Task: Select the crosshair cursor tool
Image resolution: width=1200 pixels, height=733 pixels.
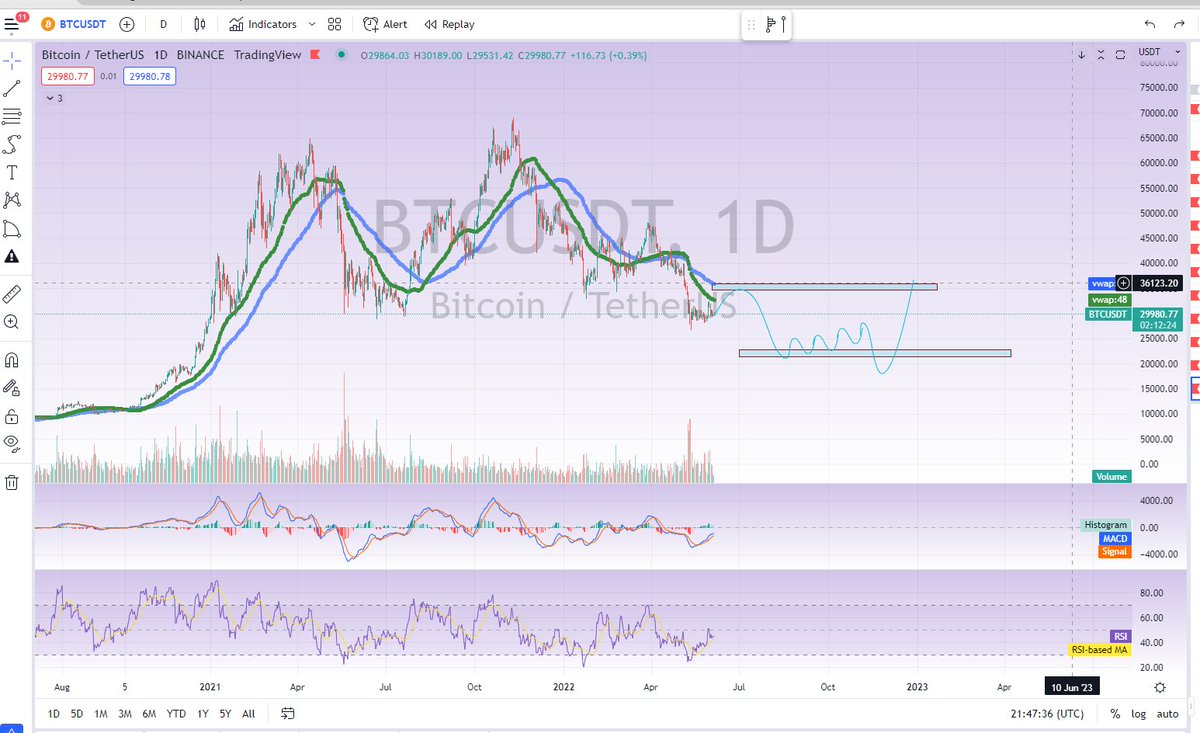Action: [12, 60]
